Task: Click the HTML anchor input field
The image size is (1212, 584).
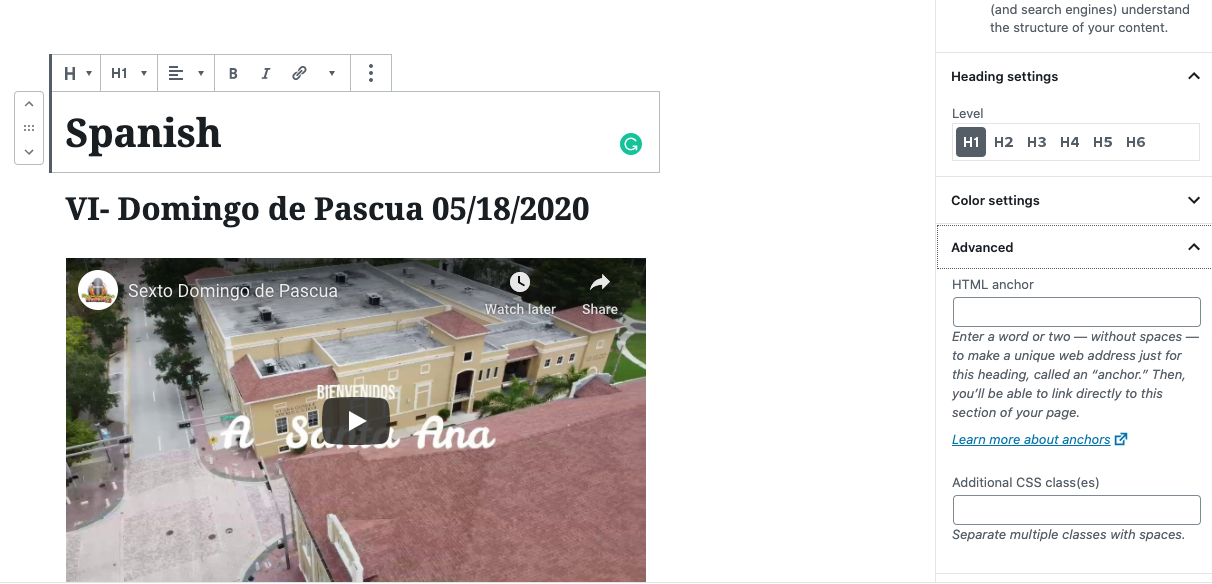Action: click(x=1076, y=312)
